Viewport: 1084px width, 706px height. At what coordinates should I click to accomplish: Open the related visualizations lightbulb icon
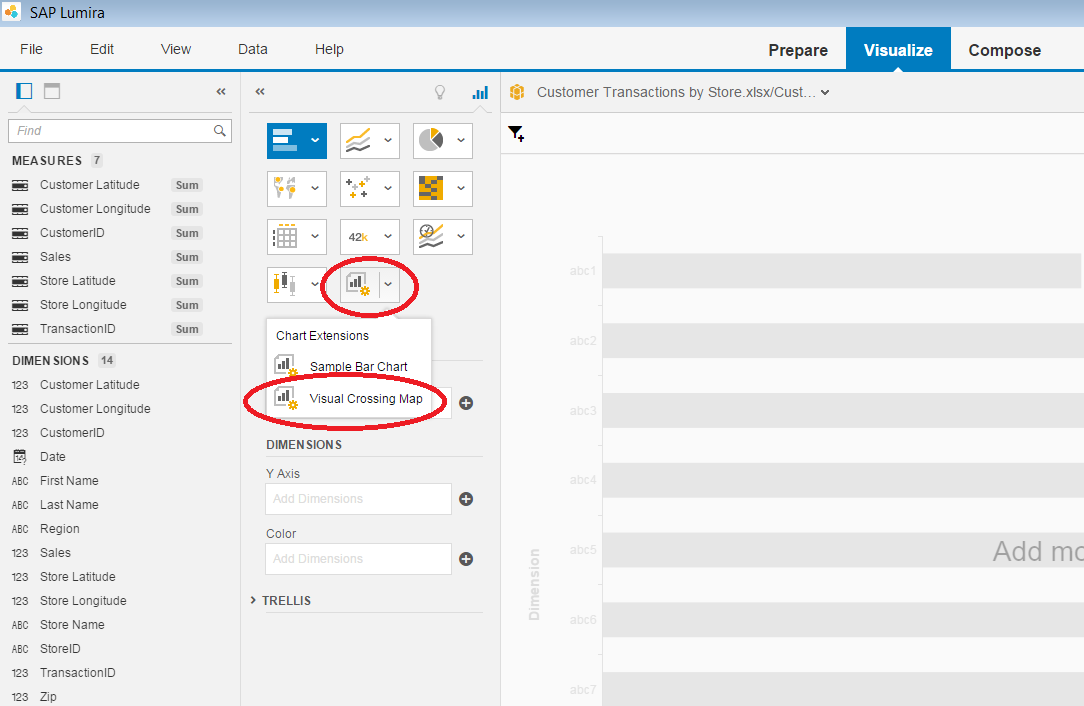440,92
